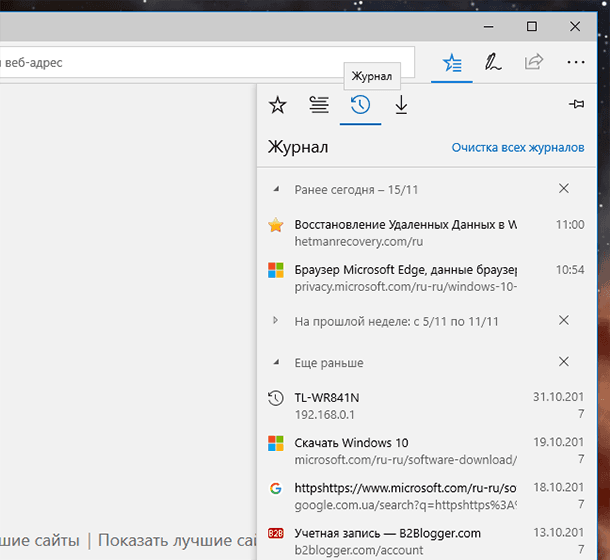Click the microsoft.com/ru-ru/software-download address line
This screenshot has height=560, width=610.
tap(406, 460)
